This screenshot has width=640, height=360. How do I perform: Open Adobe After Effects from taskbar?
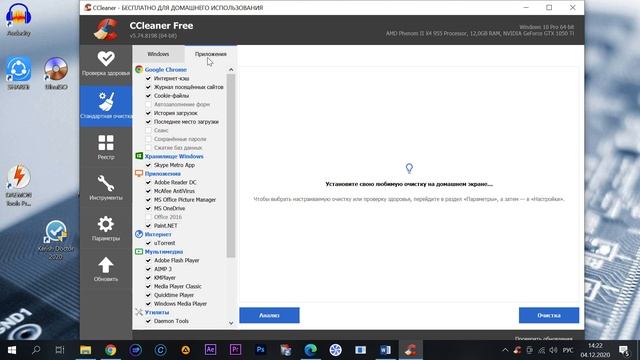coord(210,350)
